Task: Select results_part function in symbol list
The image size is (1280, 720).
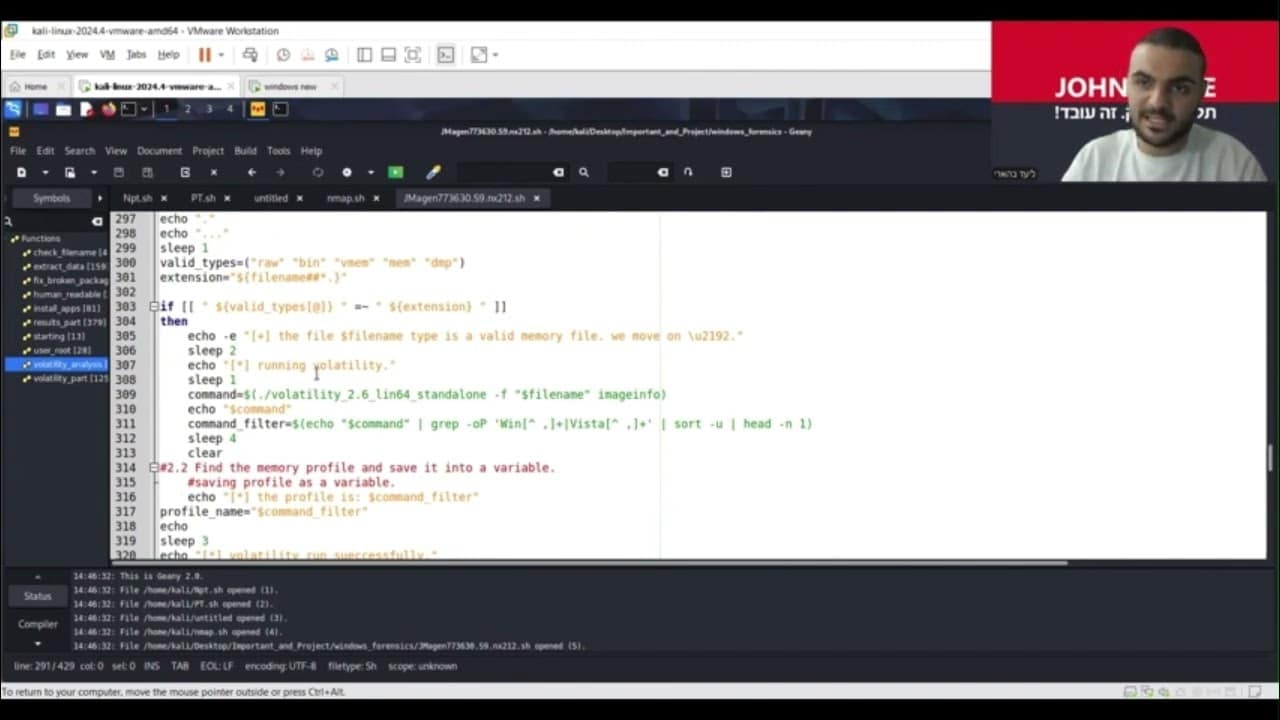Action: coord(69,322)
